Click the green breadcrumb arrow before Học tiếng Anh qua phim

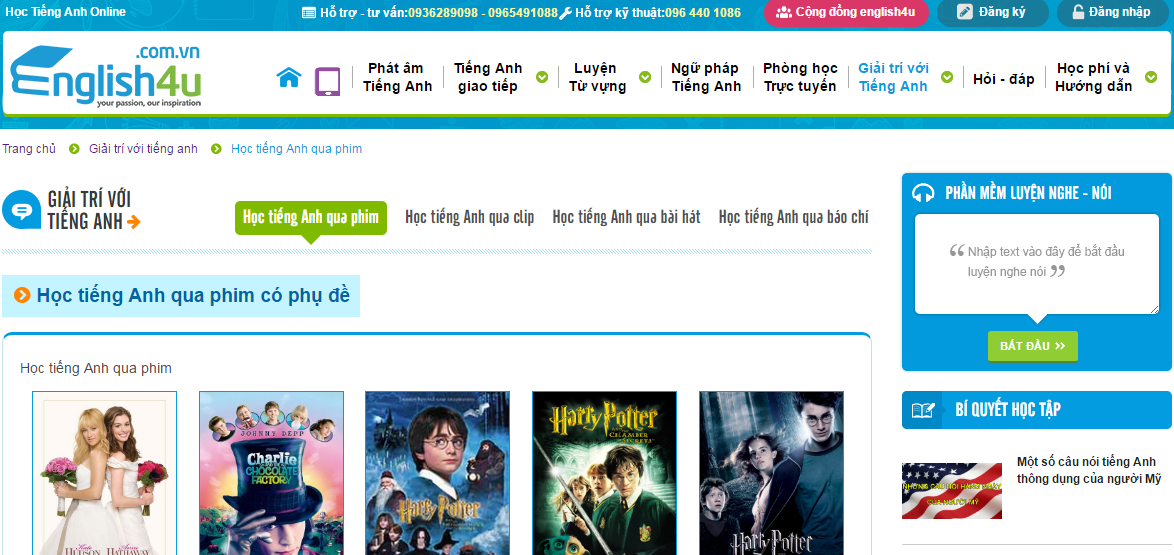(x=216, y=149)
